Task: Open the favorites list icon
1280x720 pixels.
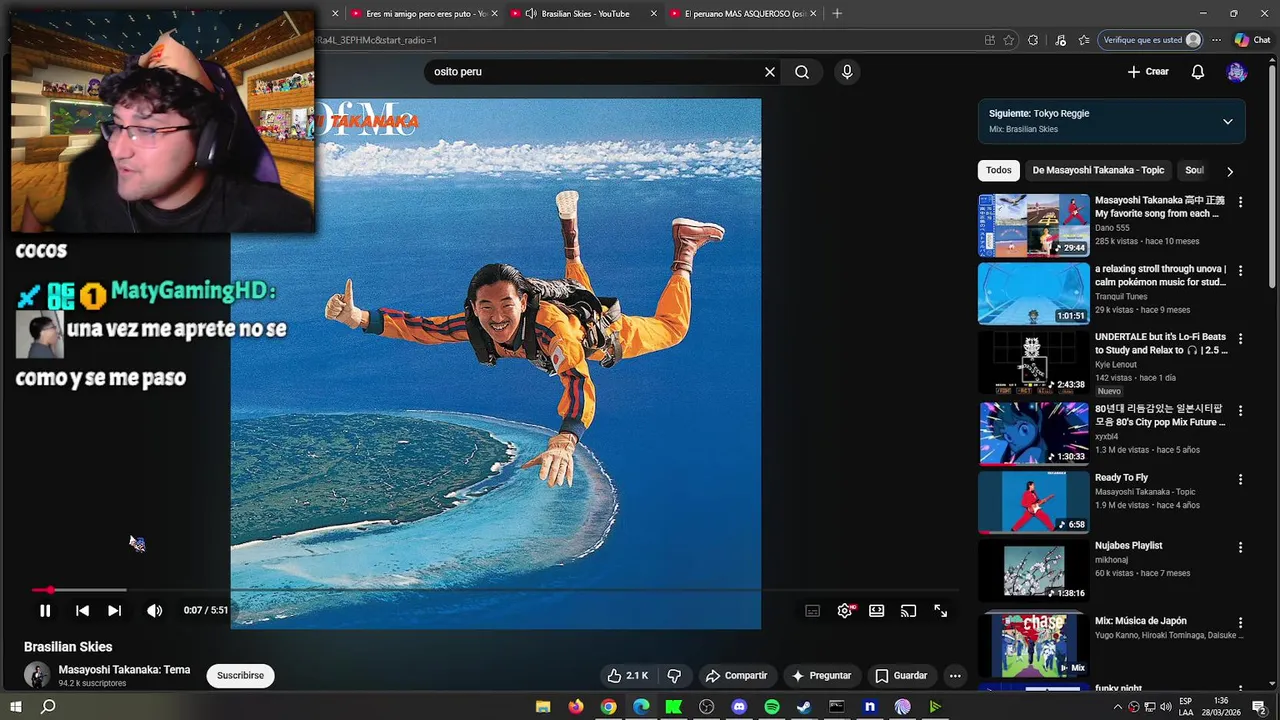Action: pyautogui.click(x=1084, y=40)
